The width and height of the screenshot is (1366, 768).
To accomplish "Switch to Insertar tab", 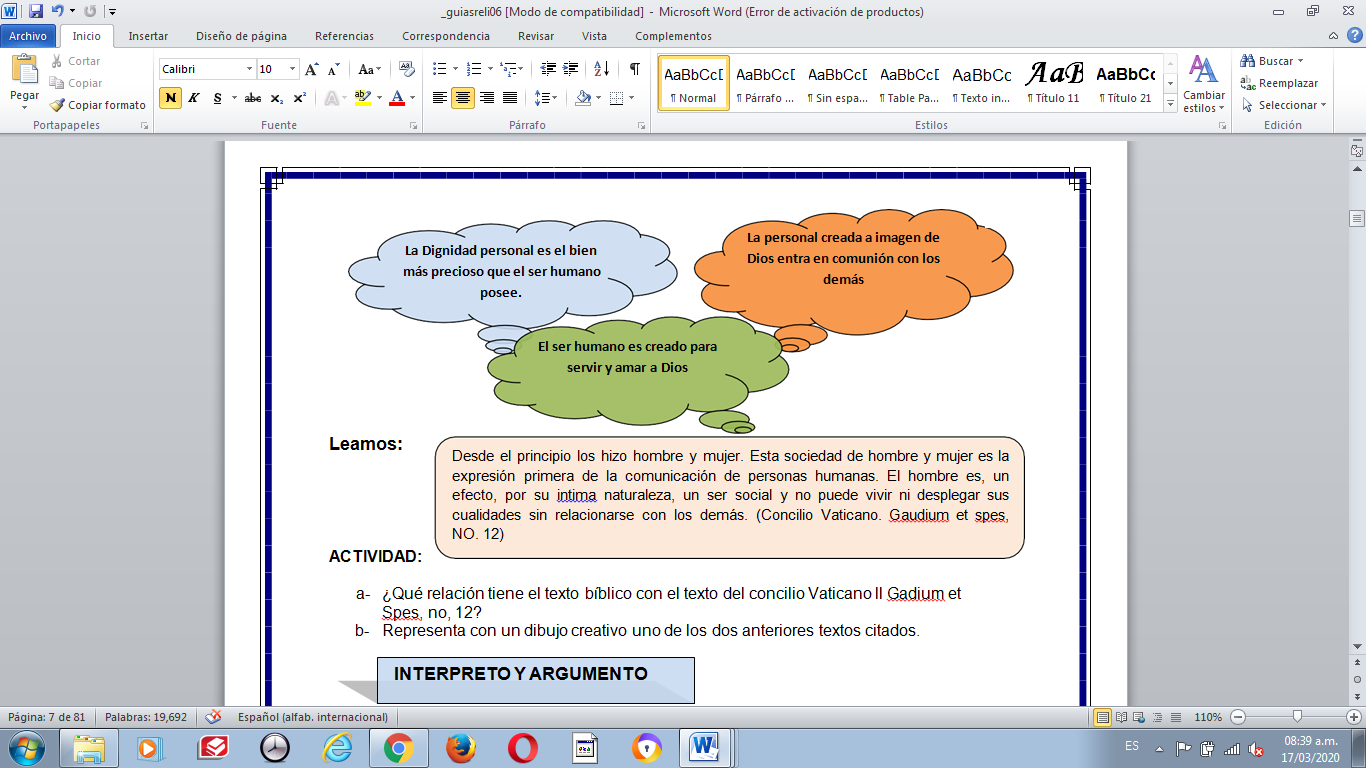I will click(x=148, y=36).
